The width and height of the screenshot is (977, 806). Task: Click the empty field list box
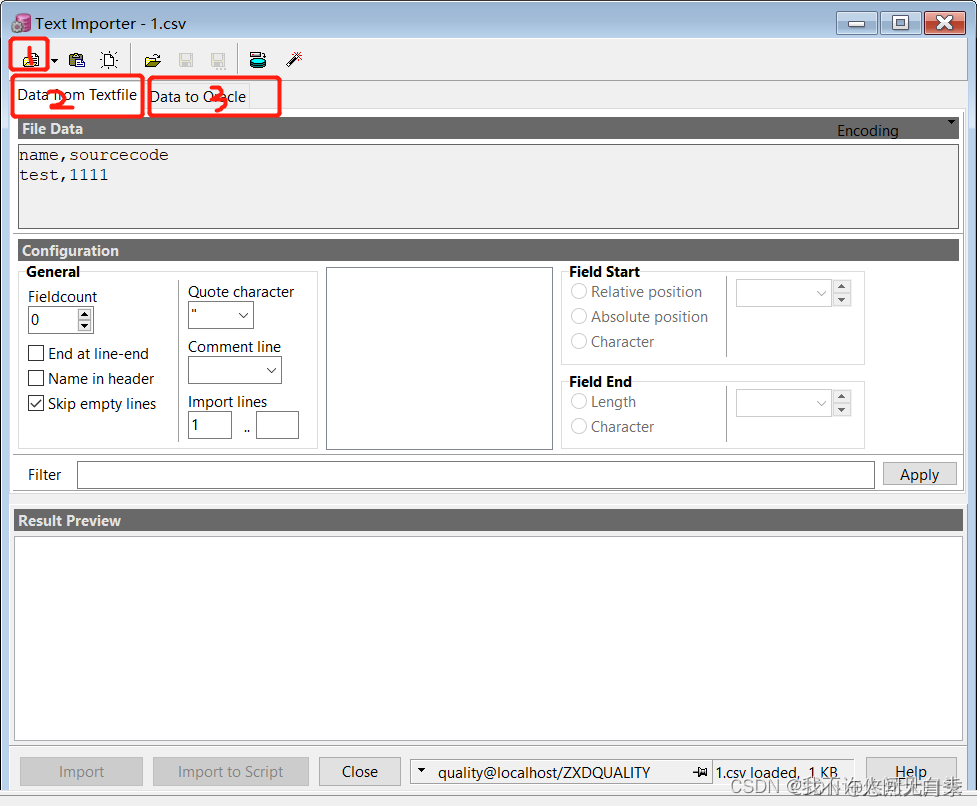[439, 358]
